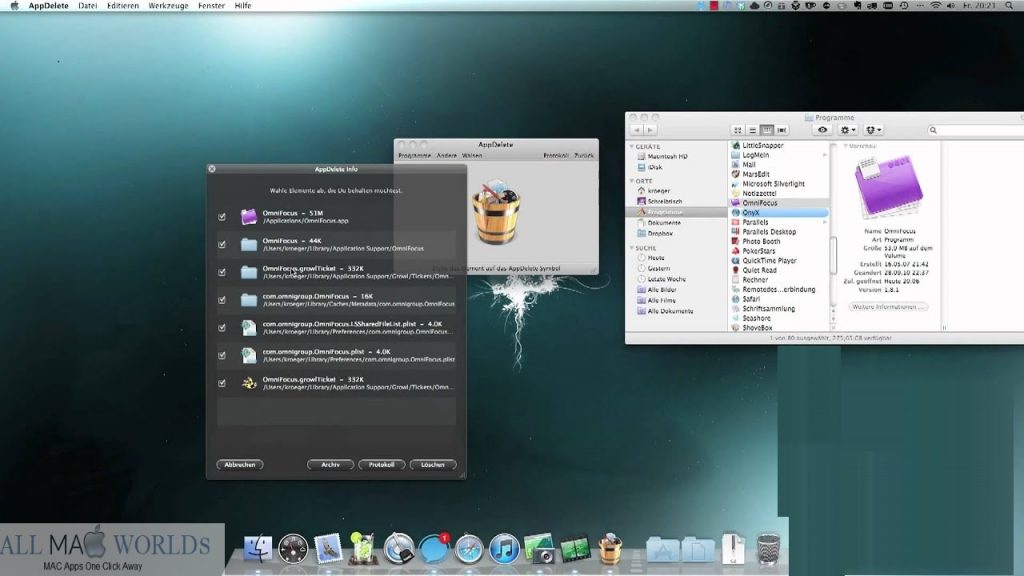Open Protokoll in AppDelete window toolbar
Screen dimensions: 1024x576
point(556,155)
